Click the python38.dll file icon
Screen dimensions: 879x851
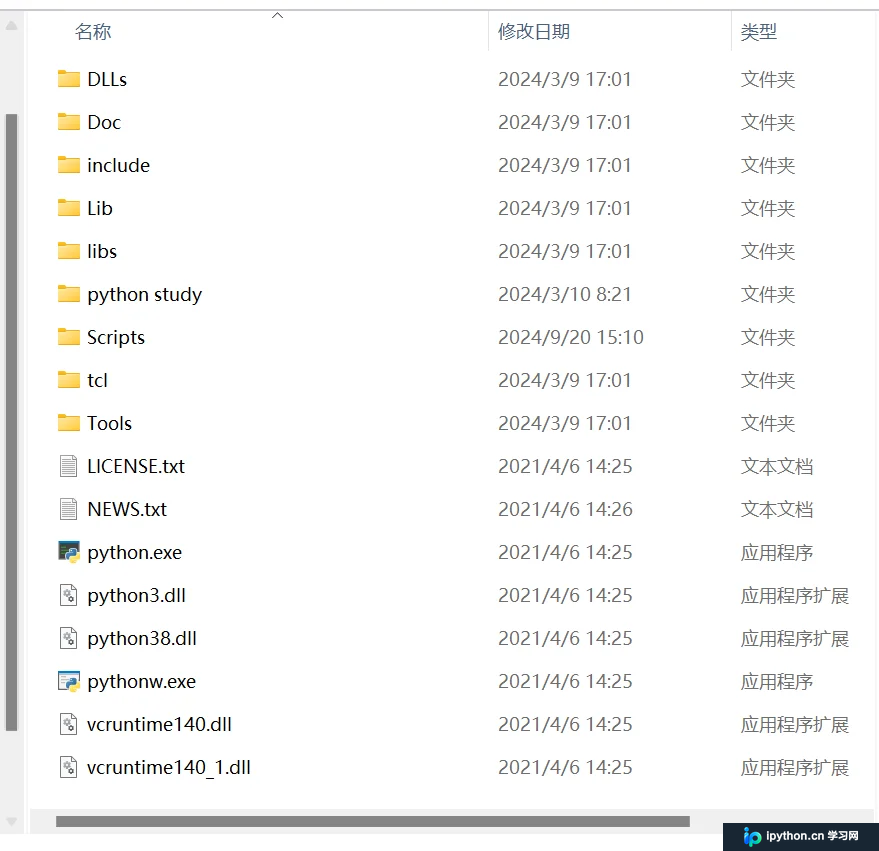tap(68, 638)
